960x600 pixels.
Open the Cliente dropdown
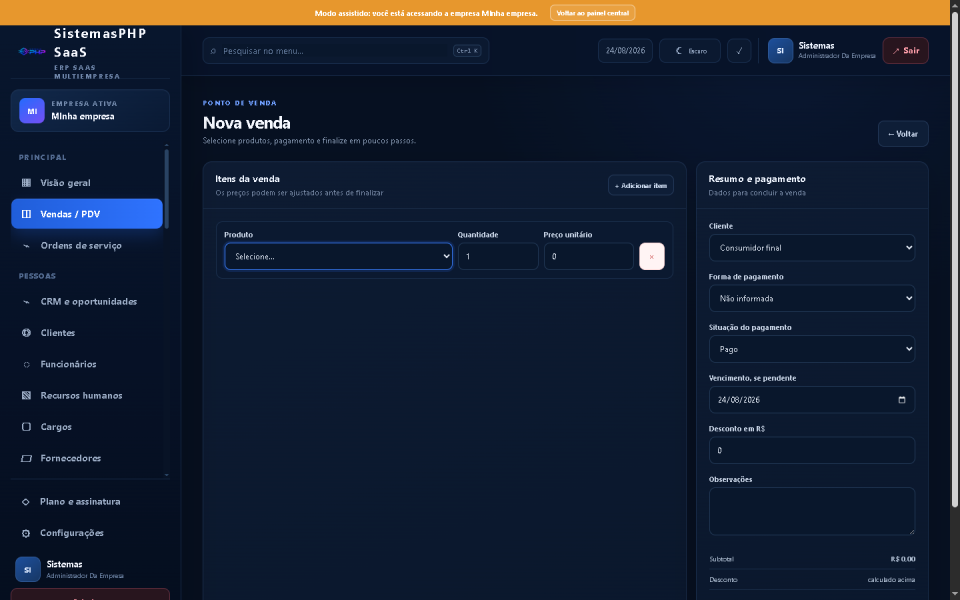pyautogui.click(x=812, y=248)
